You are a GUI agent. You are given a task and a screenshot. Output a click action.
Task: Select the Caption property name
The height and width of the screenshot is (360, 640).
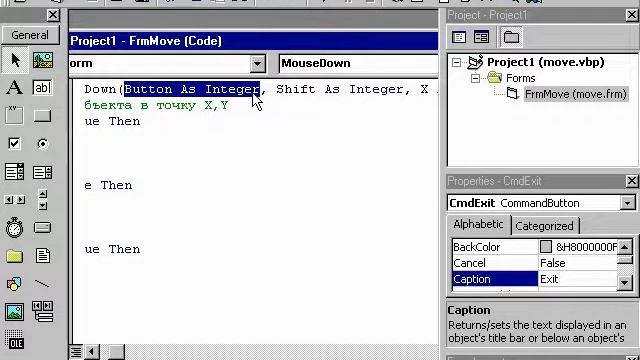coord(495,279)
